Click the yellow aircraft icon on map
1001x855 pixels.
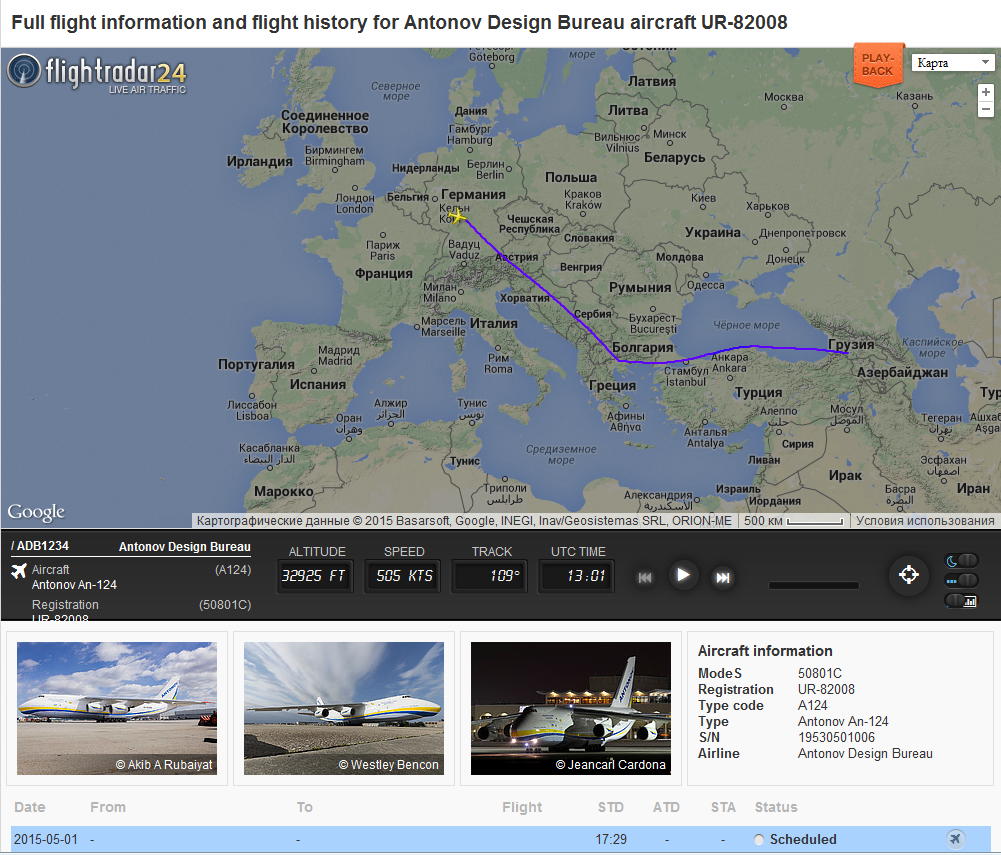457,216
